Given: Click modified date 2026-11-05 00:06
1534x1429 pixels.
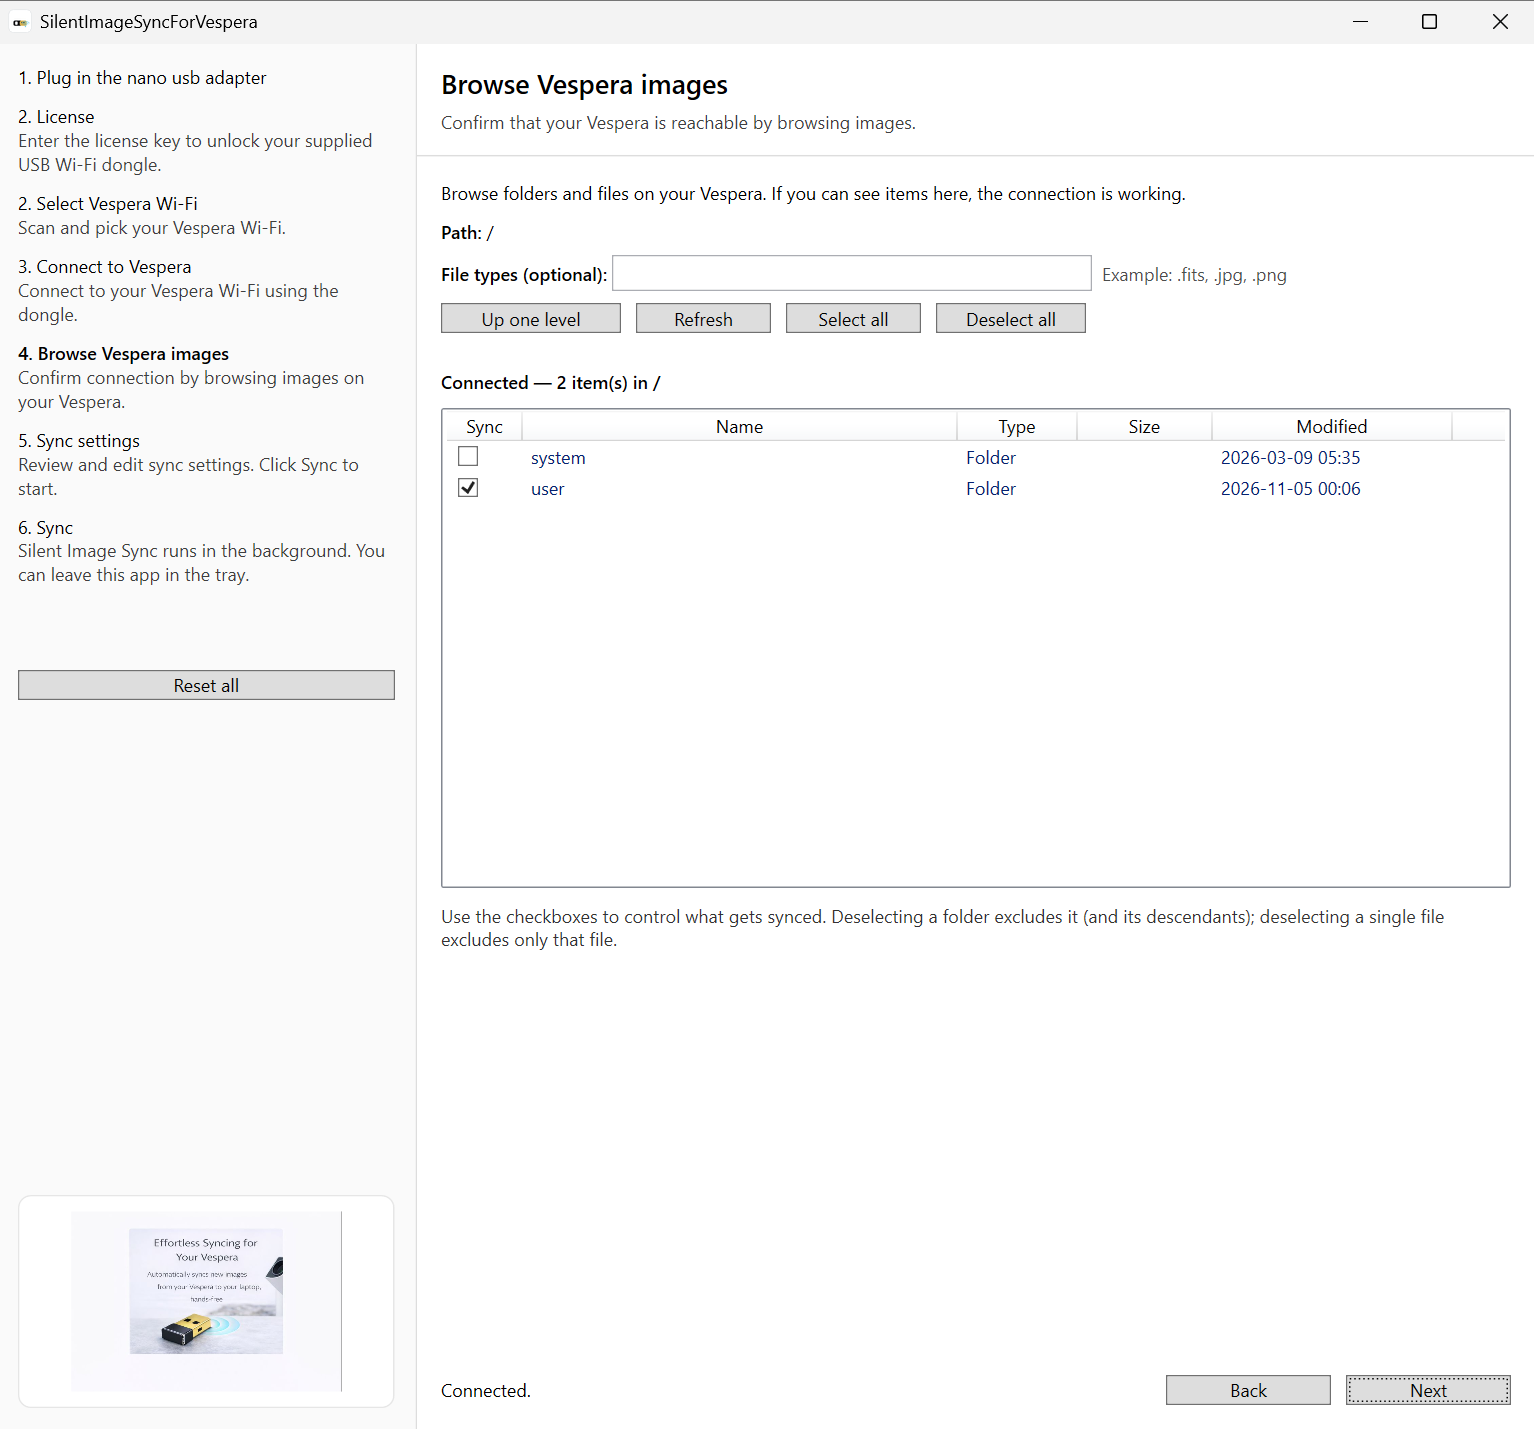Looking at the screenshot, I should point(1290,489).
